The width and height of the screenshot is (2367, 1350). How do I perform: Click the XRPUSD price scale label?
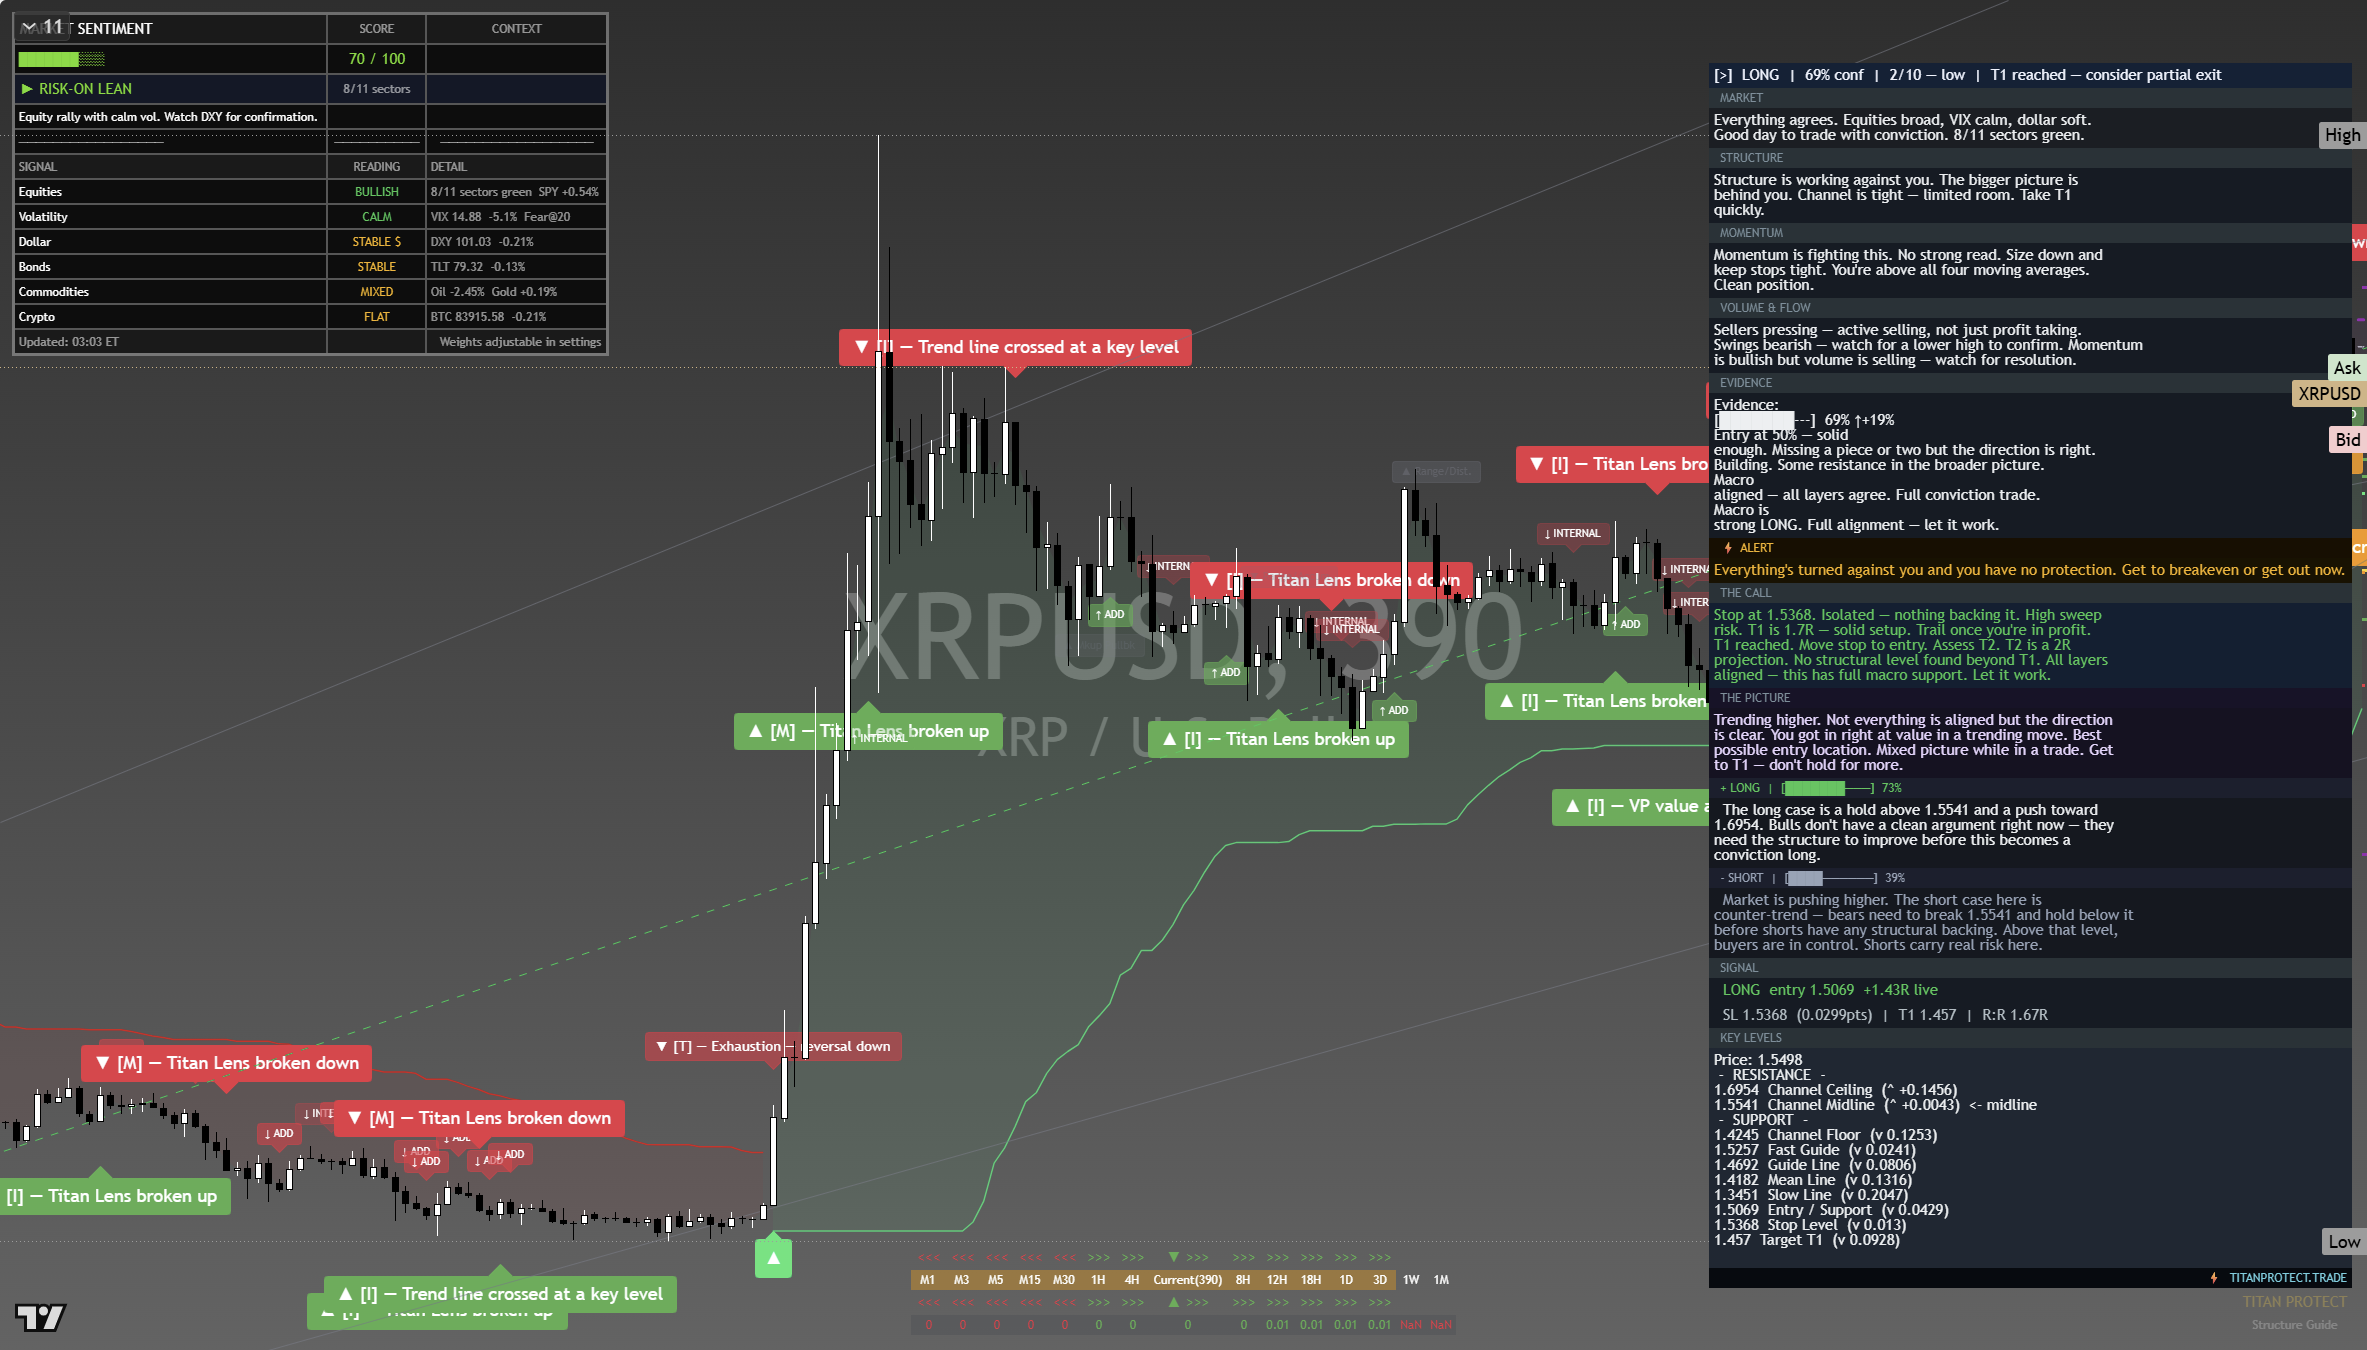pos(2329,394)
